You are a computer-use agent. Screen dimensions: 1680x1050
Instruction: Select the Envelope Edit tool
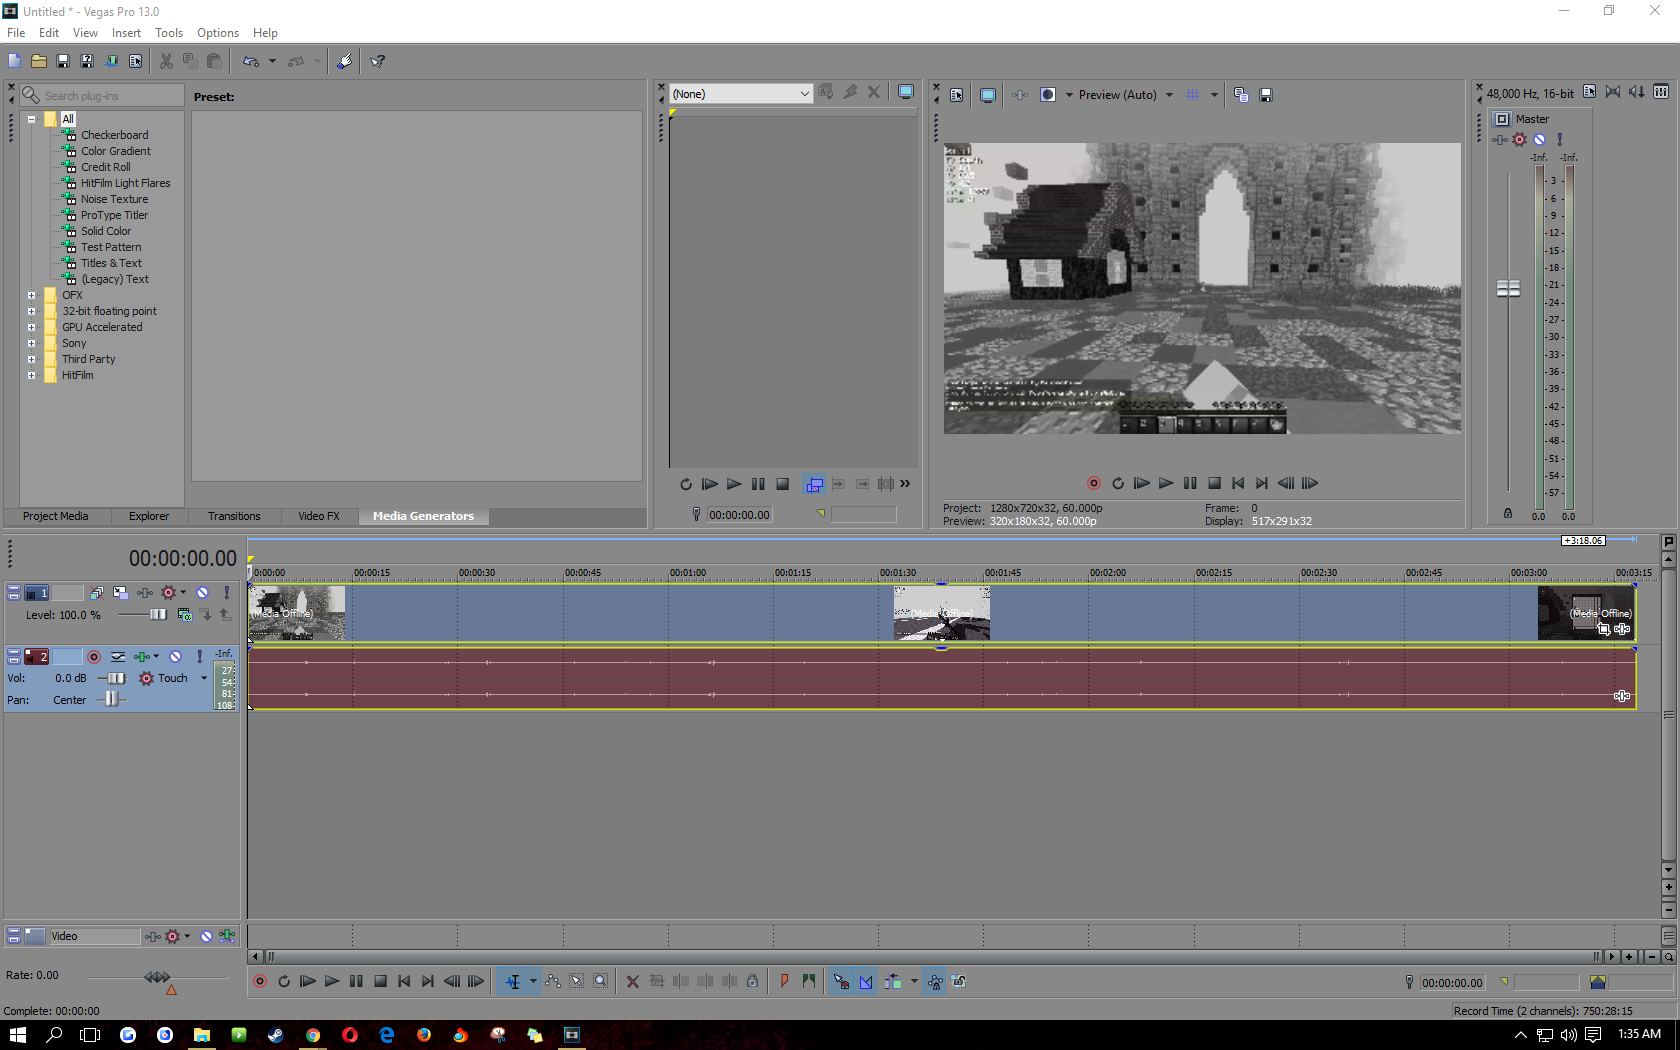click(553, 981)
